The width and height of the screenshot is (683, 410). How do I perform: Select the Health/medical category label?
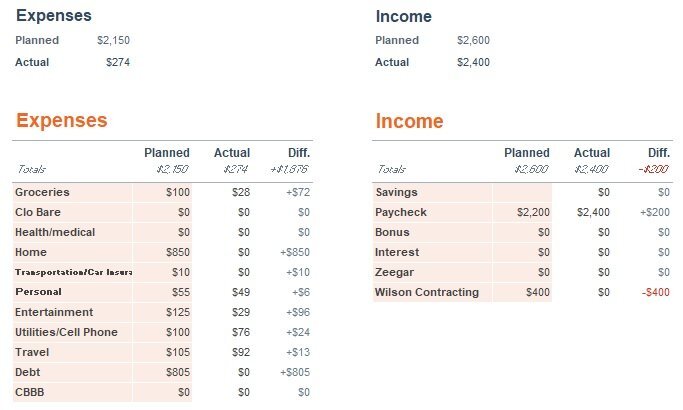55,232
